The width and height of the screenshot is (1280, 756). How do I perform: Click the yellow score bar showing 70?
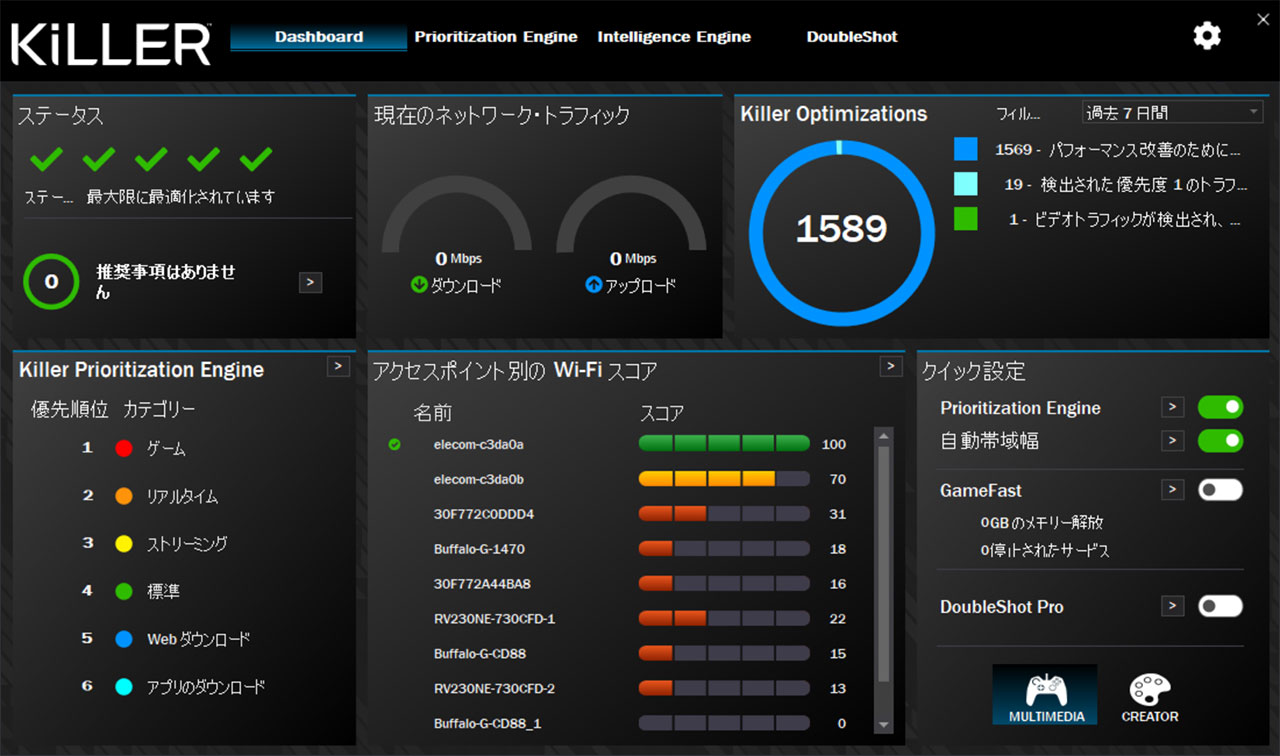click(724, 479)
